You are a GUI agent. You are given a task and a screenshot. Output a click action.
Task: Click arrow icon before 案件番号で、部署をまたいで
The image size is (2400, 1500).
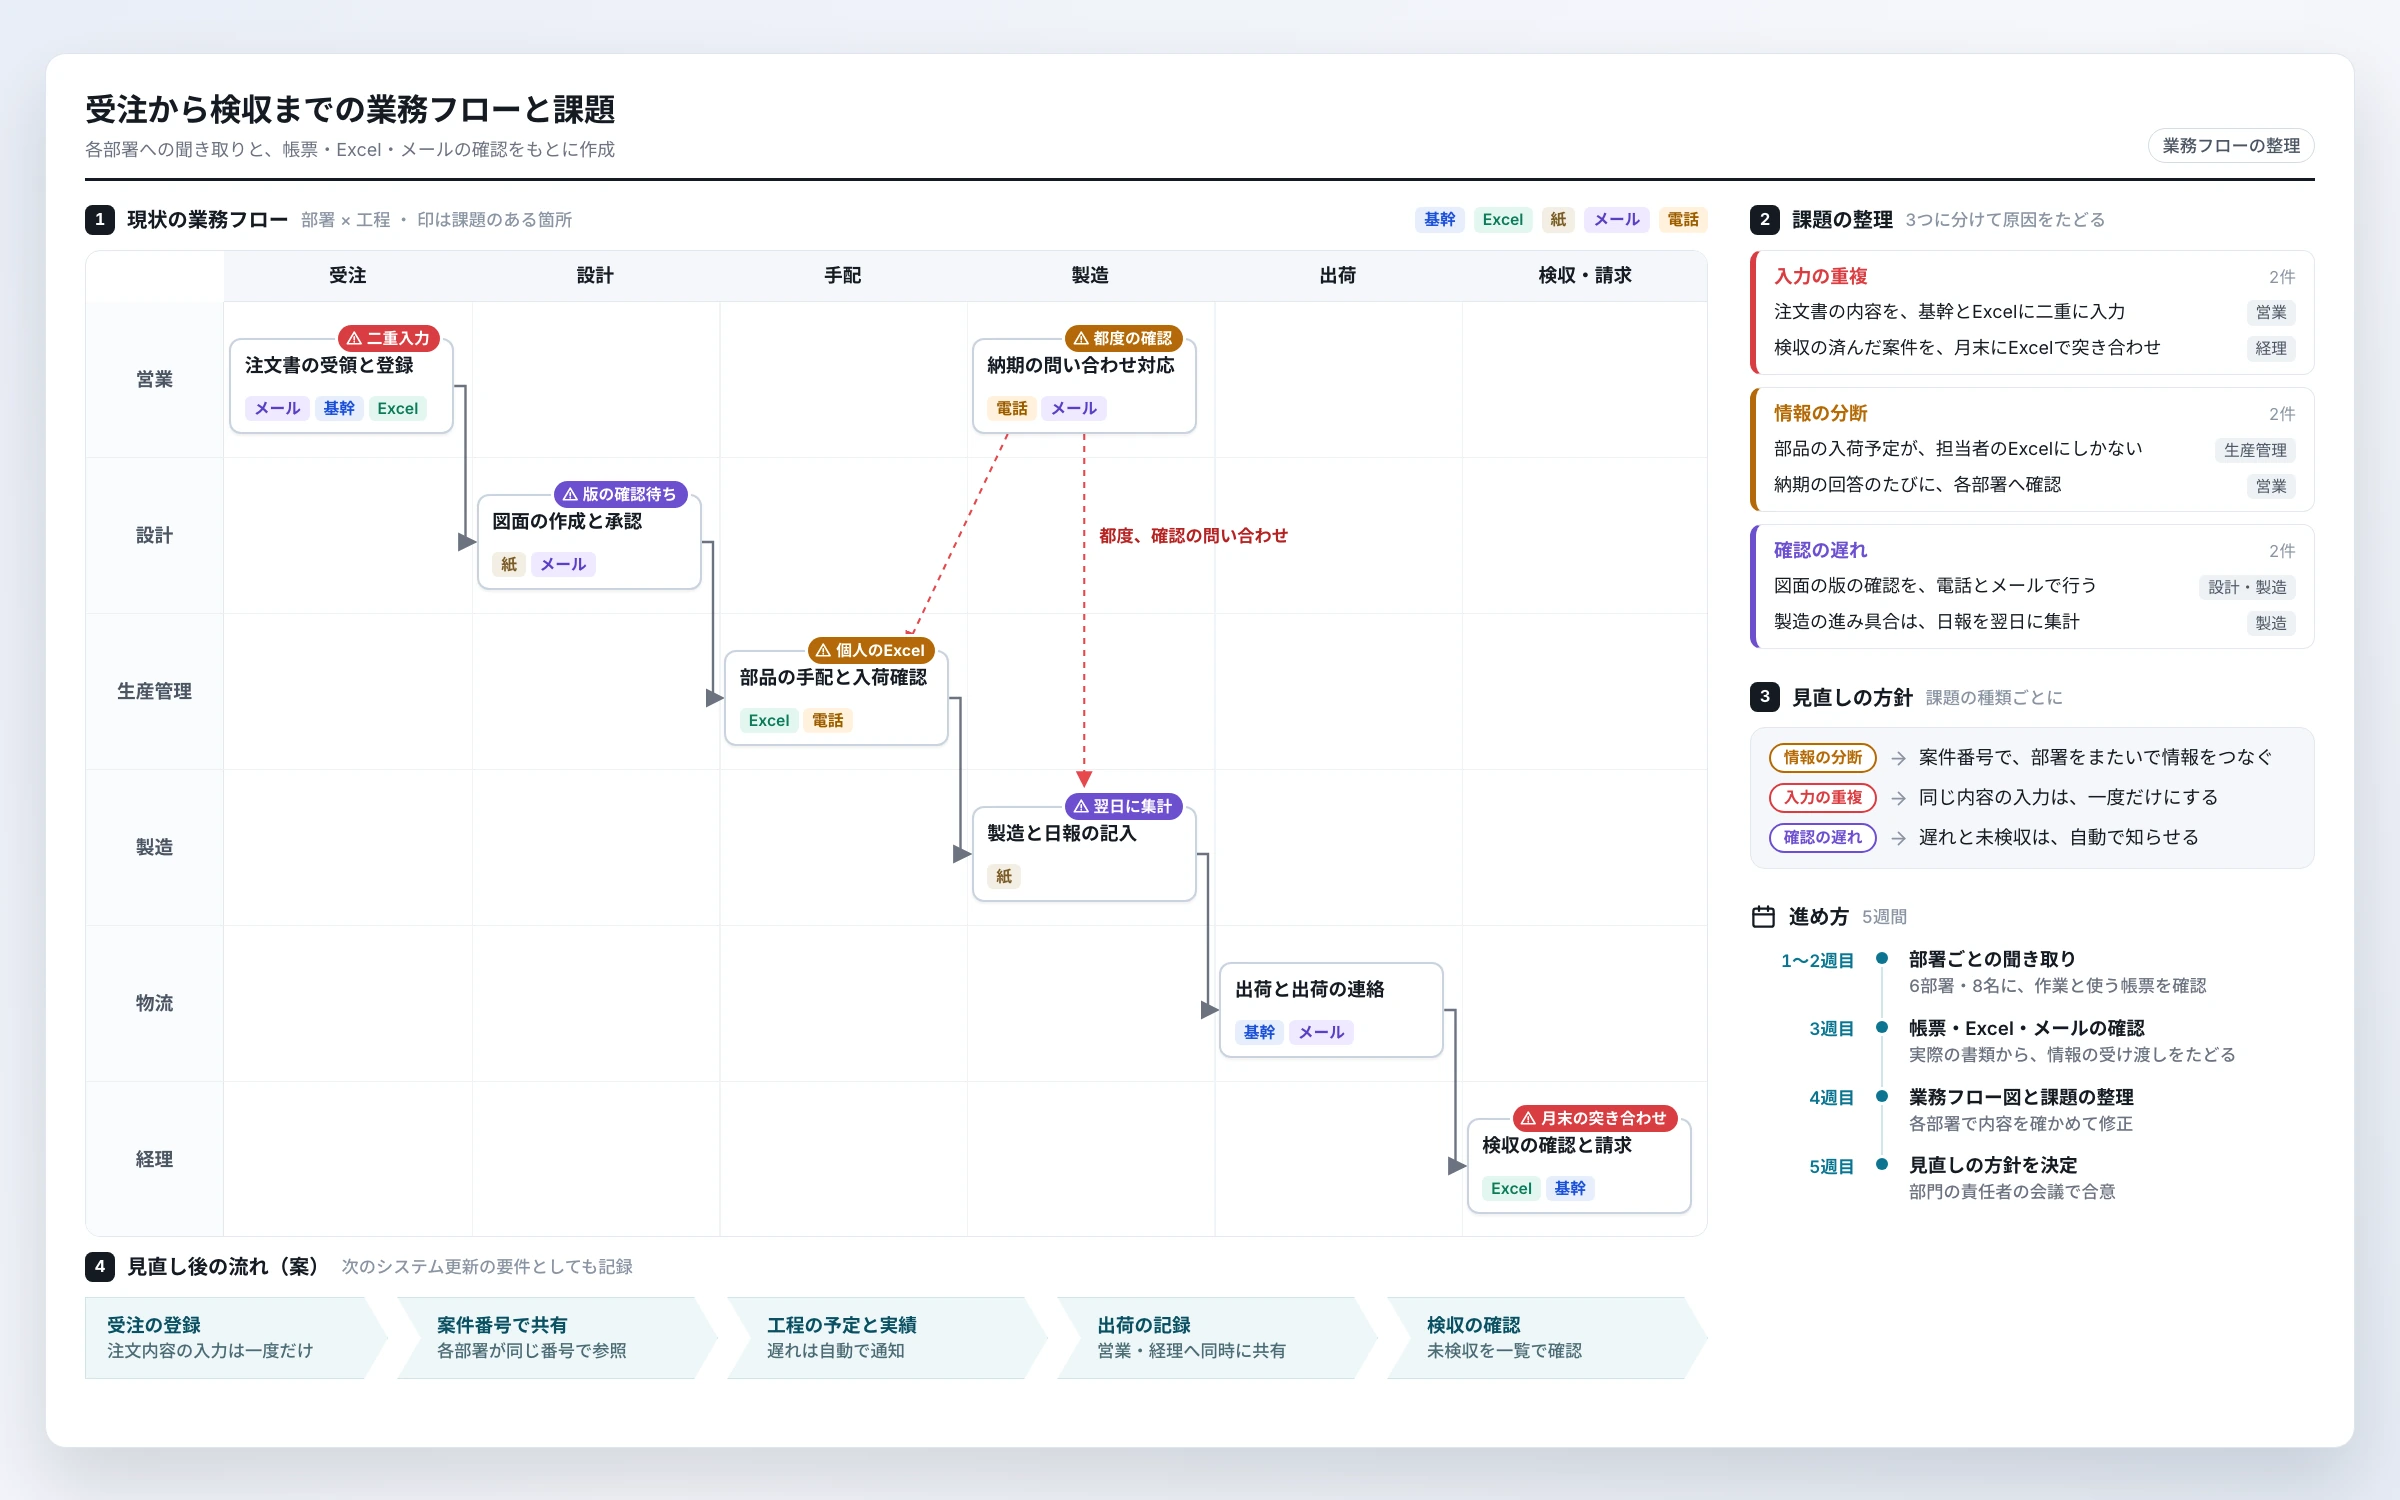[1897, 758]
